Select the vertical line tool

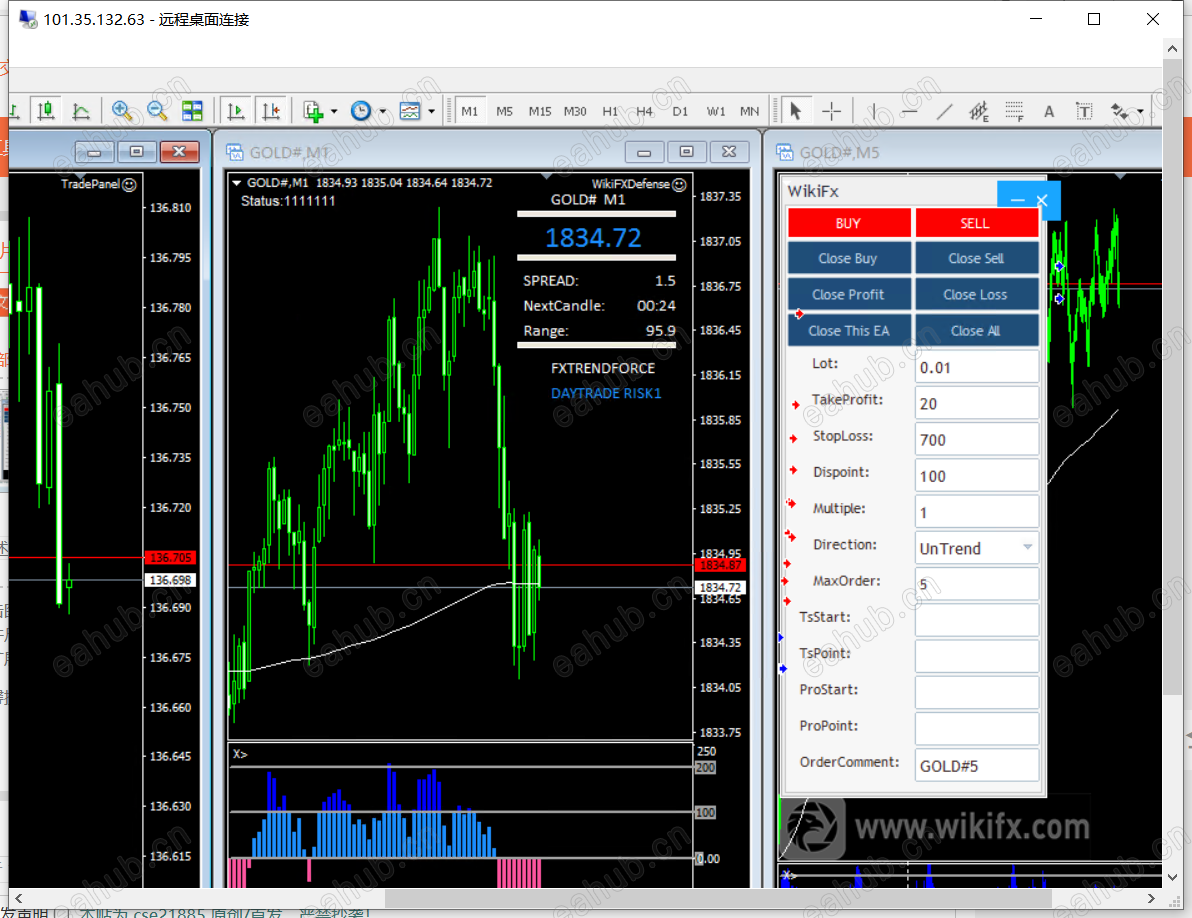(x=874, y=111)
